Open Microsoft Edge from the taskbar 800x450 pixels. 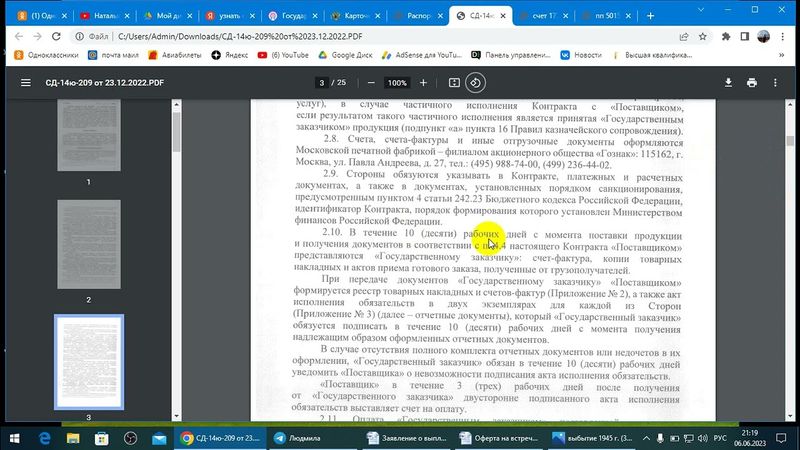pyautogui.click(x=44, y=438)
